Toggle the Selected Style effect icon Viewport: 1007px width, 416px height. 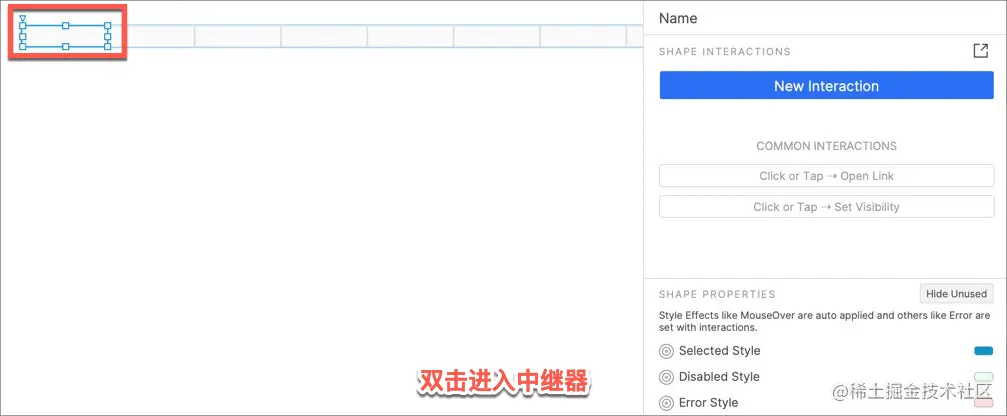click(667, 351)
